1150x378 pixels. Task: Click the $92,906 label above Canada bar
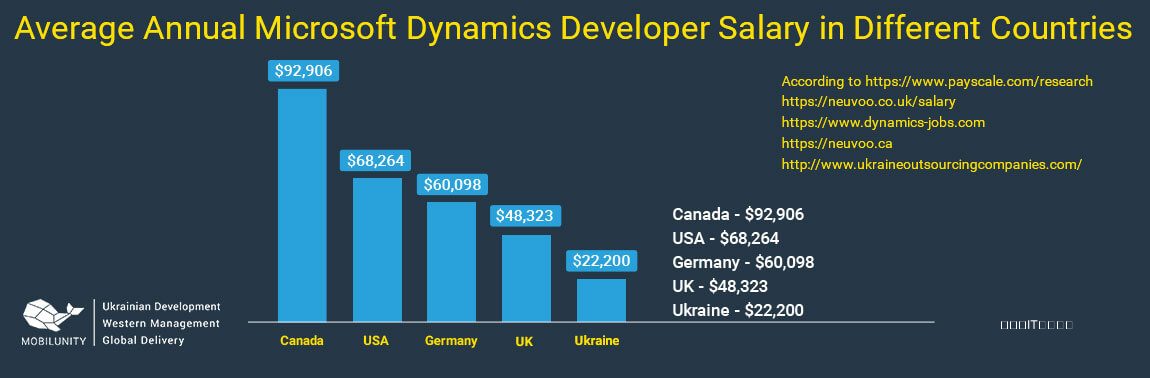point(303,70)
